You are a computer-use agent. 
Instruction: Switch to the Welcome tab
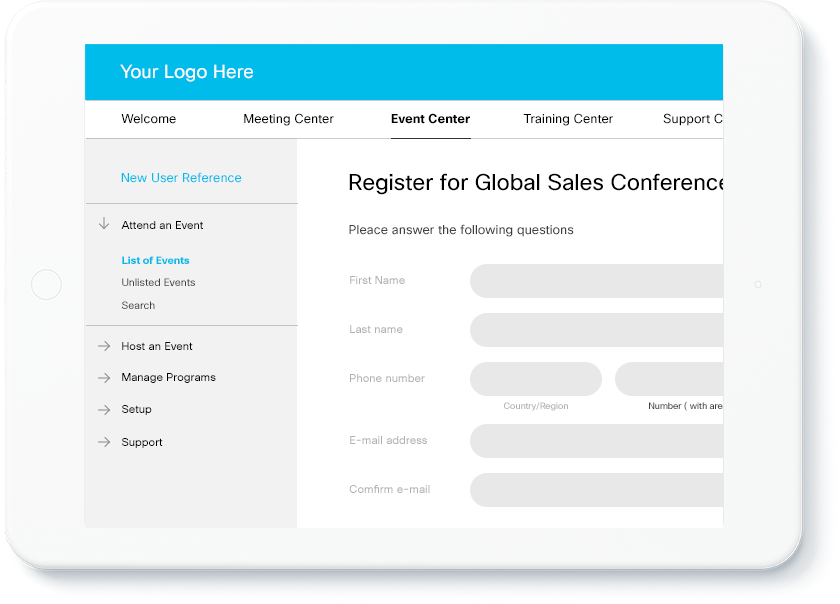click(x=148, y=118)
